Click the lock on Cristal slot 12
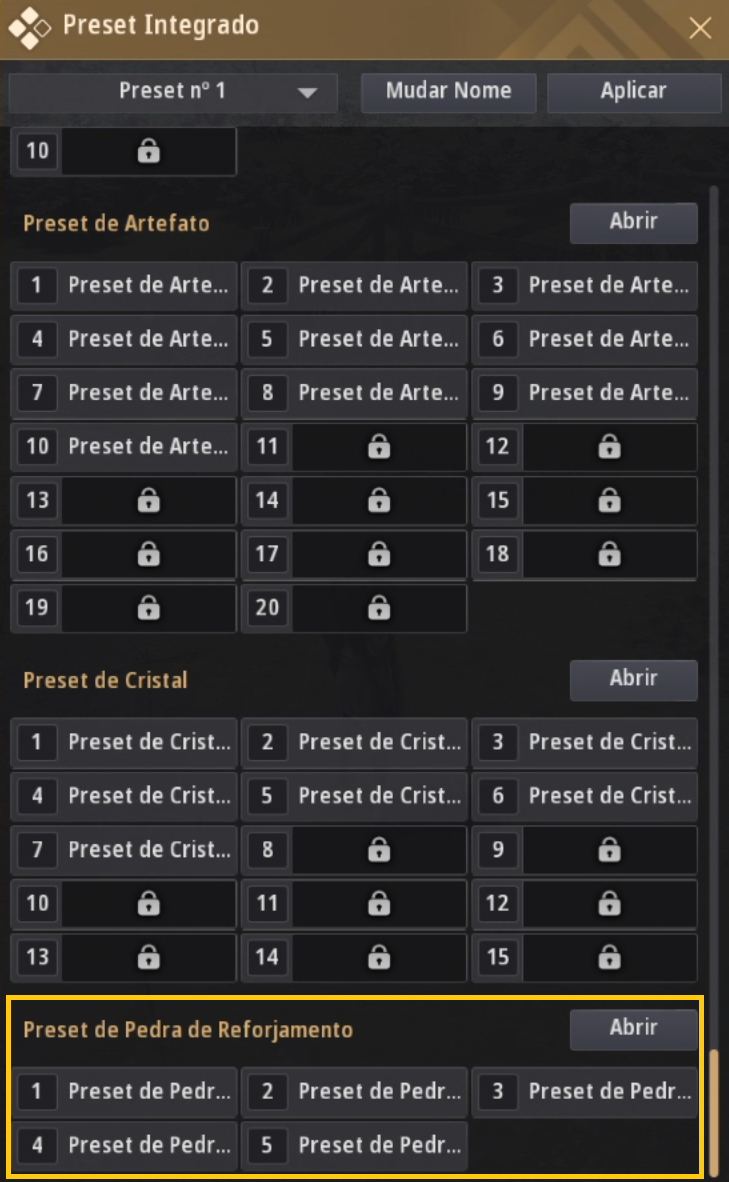729x1182 pixels. (x=608, y=904)
